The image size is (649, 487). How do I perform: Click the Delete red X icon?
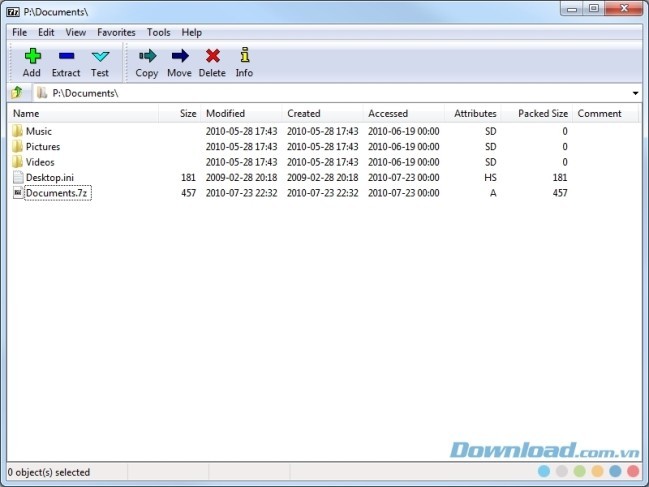[213, 56]
